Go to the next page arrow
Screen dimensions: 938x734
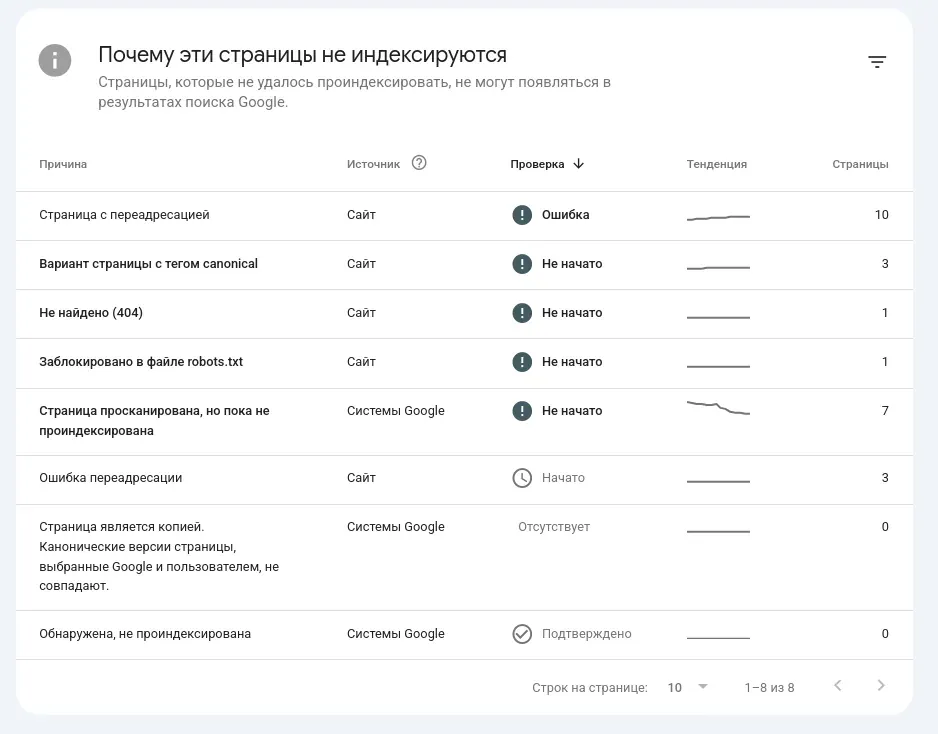pos(881,686)
